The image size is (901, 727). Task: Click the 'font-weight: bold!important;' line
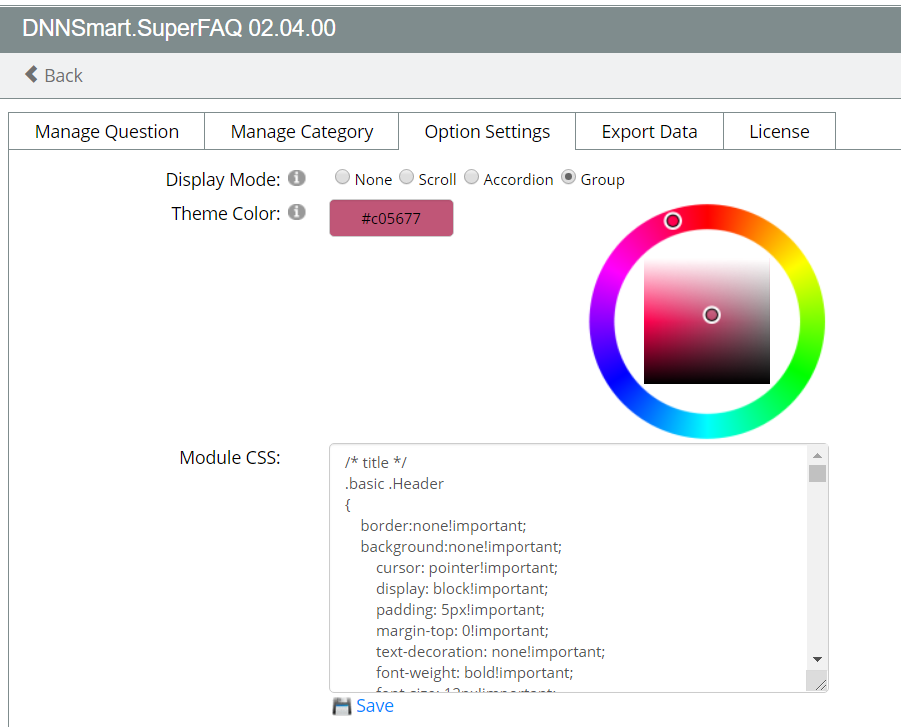tap(475, 673)
